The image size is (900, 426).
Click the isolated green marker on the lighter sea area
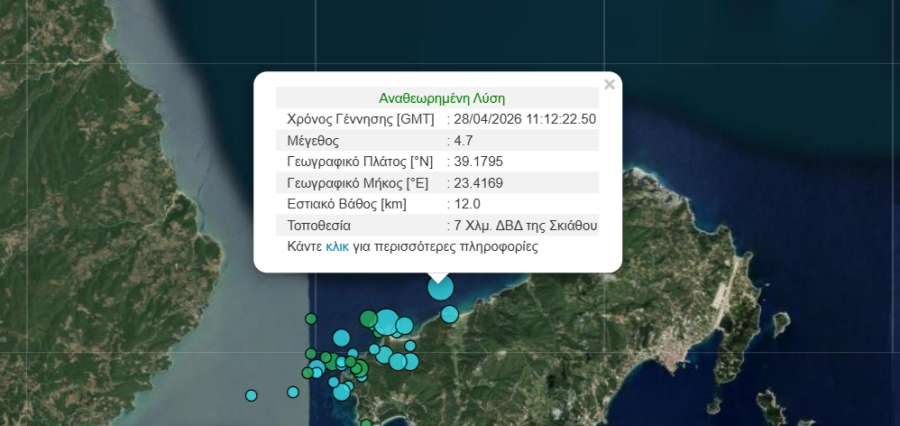point(310,319)
